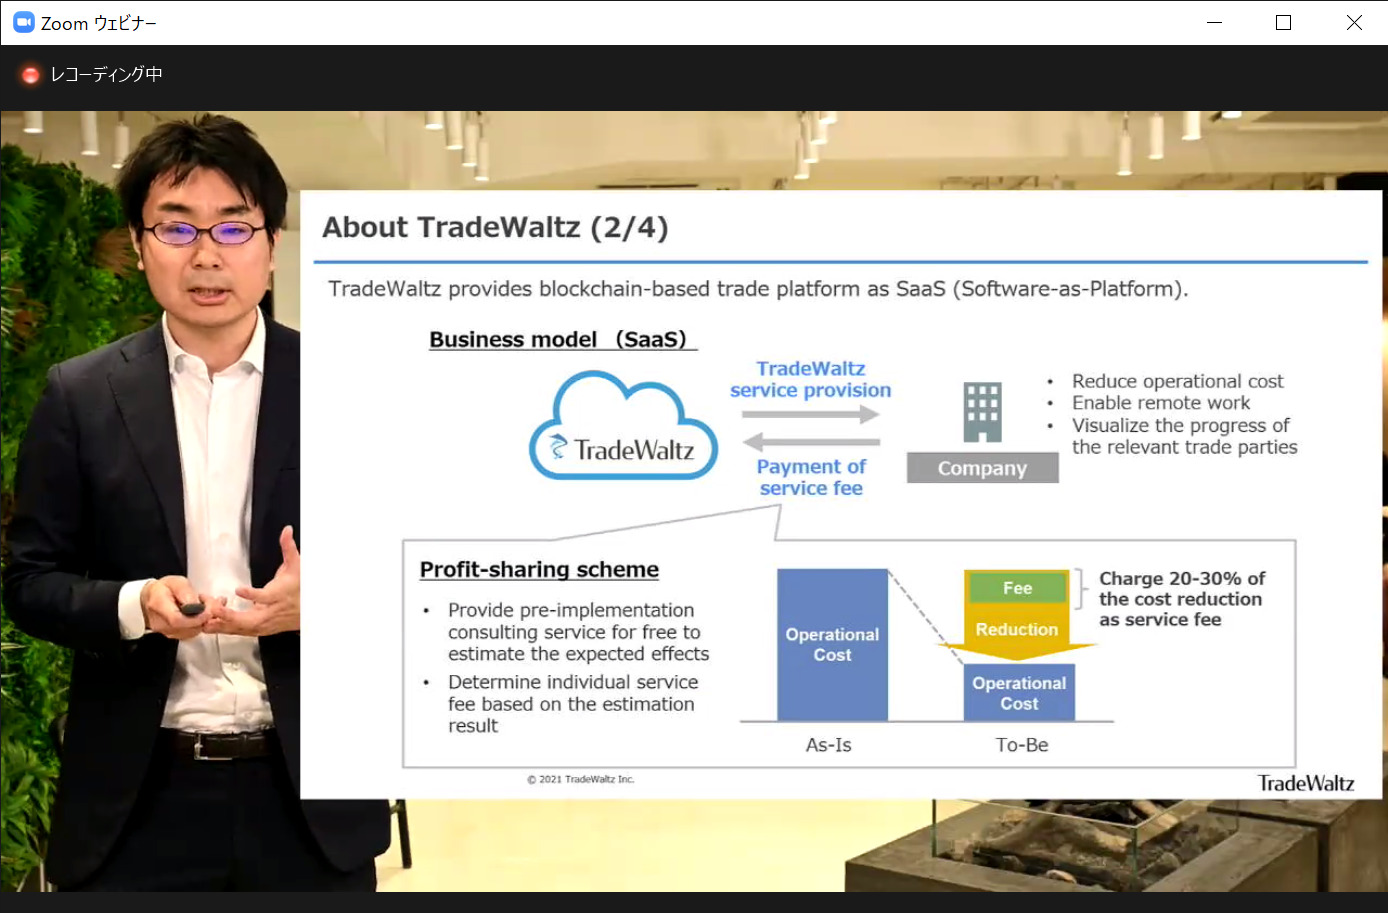Click the TradeWaltz logo in slide footer
This screenshot has width=1388, height=913.
click(x=1306, y=783)
